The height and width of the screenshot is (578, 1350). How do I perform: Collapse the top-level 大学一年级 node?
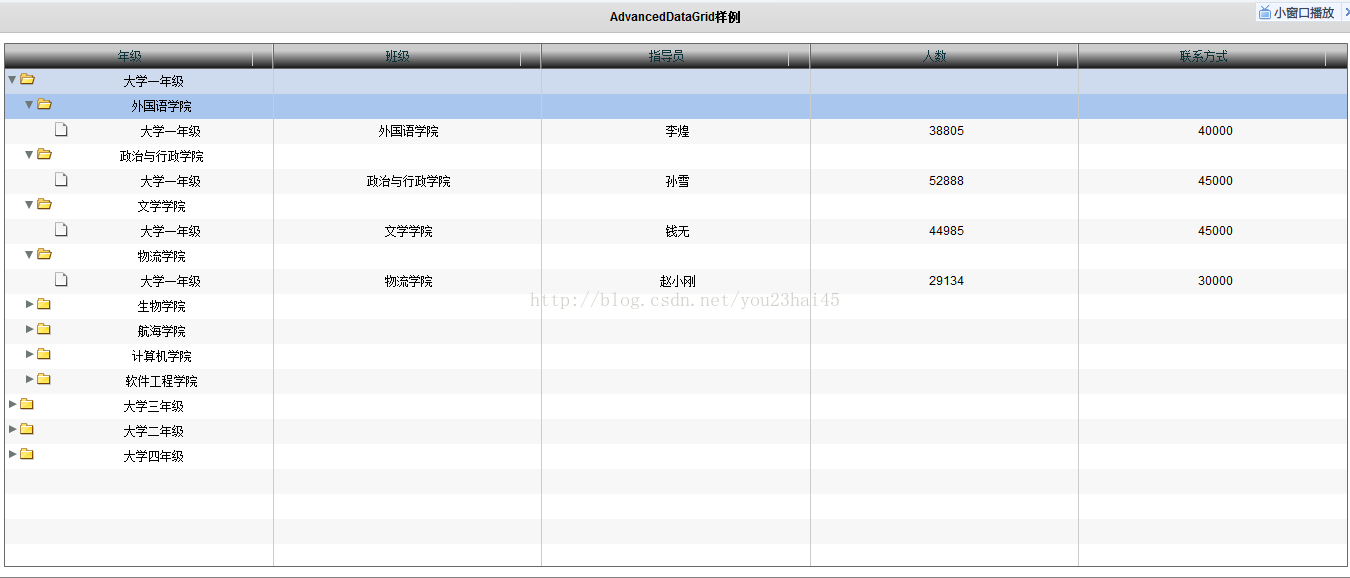click(x=12, y=79)
